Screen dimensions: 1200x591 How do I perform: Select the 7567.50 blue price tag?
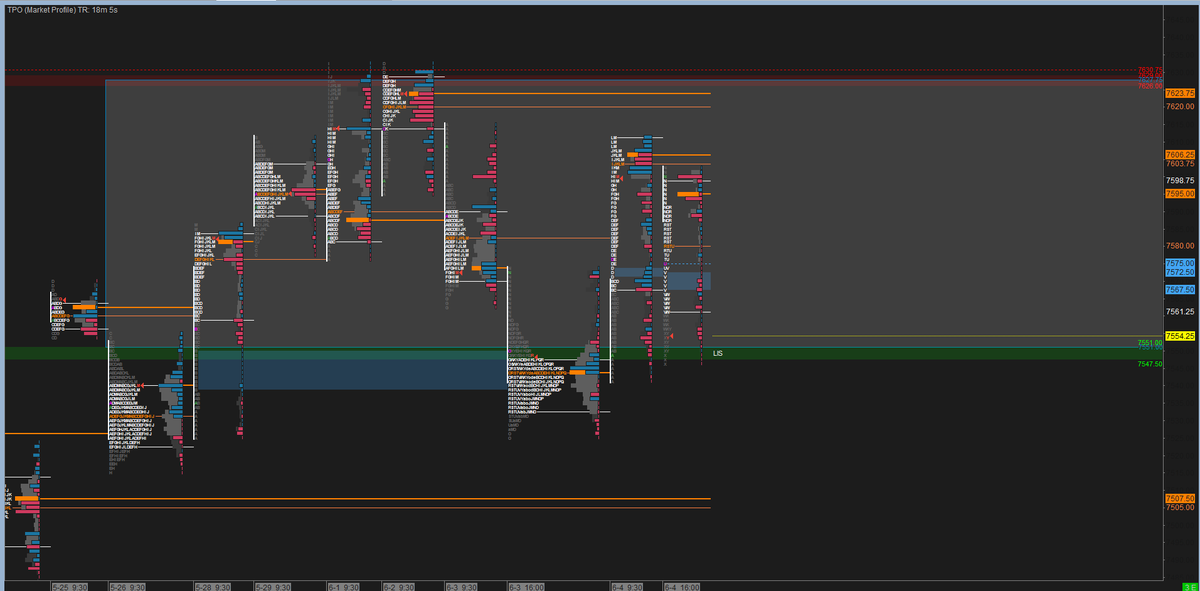[x=1181, y=289]
